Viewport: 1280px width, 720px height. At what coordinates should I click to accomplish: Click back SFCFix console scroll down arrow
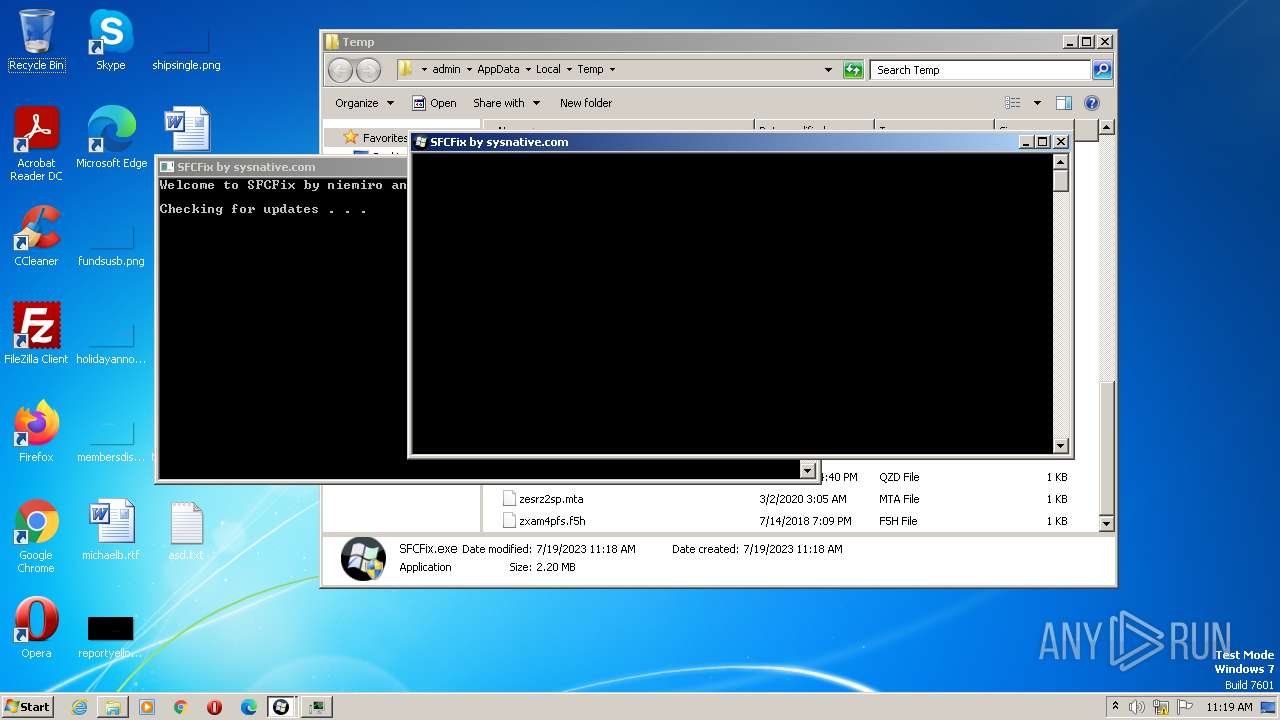pyautogui.click(x=808, y=470)
